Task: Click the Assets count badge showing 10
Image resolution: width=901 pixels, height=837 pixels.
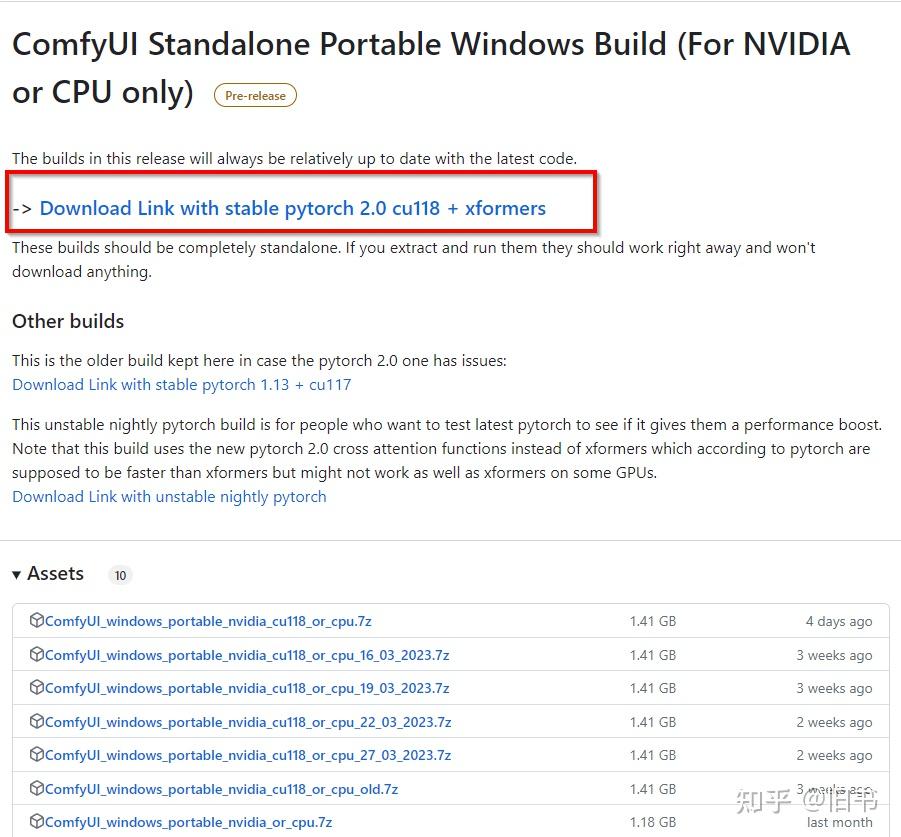Action: click(x=120, y=575)
